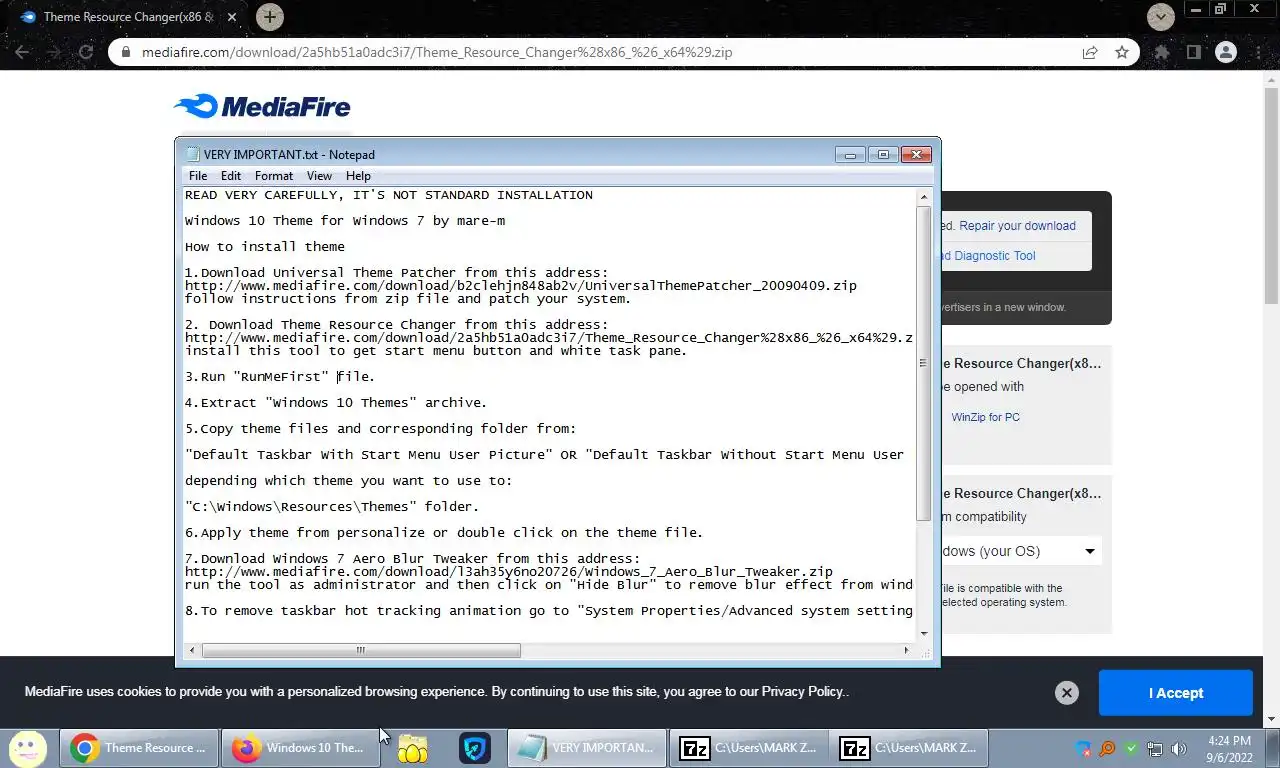Image resolution: width=1280 pixels, height=768 pixels.
Task: Bookmark this page with the star icon
Action: pos(1122,52)
